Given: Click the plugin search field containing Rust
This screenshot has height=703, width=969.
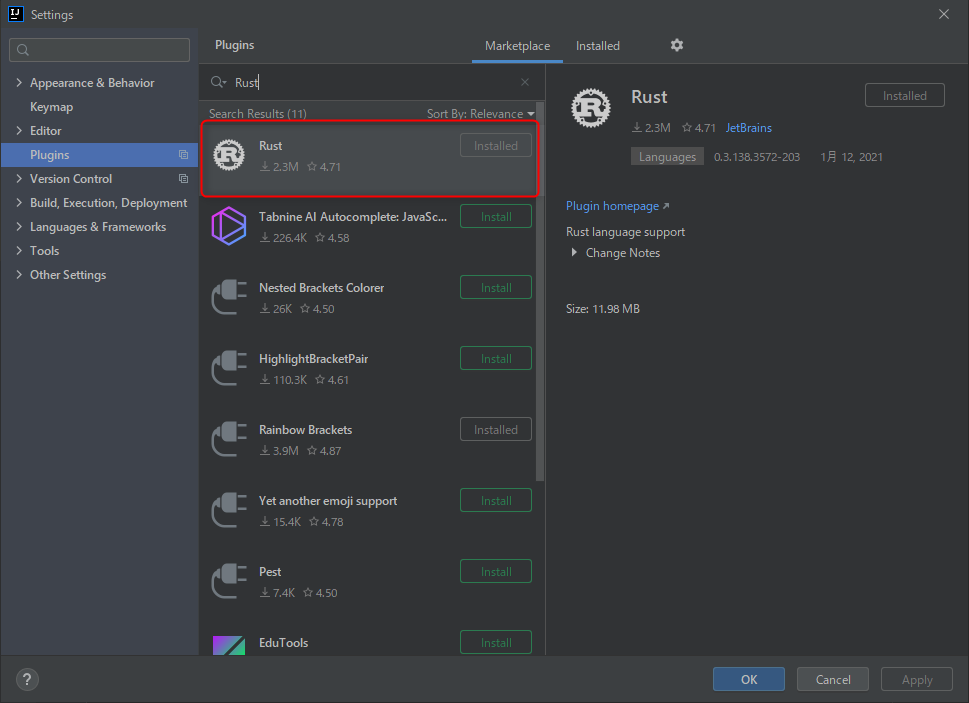Looking at the screenshot, I should (371, 82).
